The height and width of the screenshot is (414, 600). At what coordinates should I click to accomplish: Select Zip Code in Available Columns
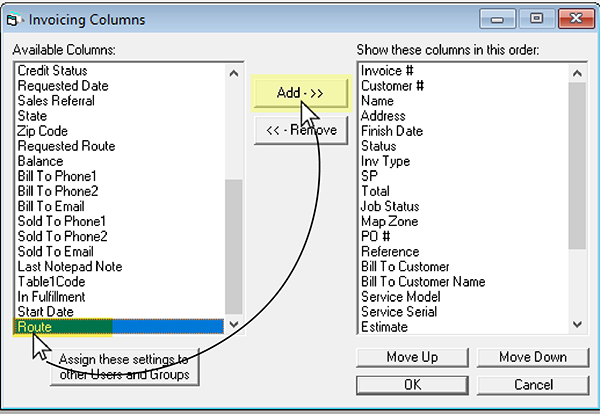(x=120, y=131)
